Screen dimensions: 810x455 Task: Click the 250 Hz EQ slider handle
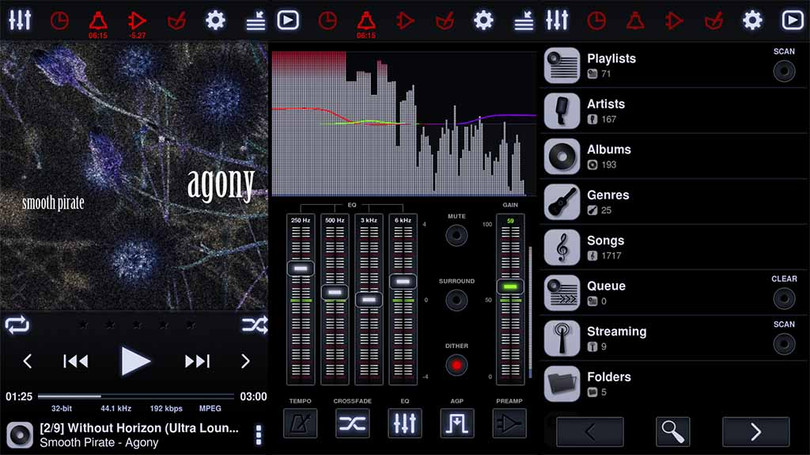pyautogui.click(x=301, y=268)
